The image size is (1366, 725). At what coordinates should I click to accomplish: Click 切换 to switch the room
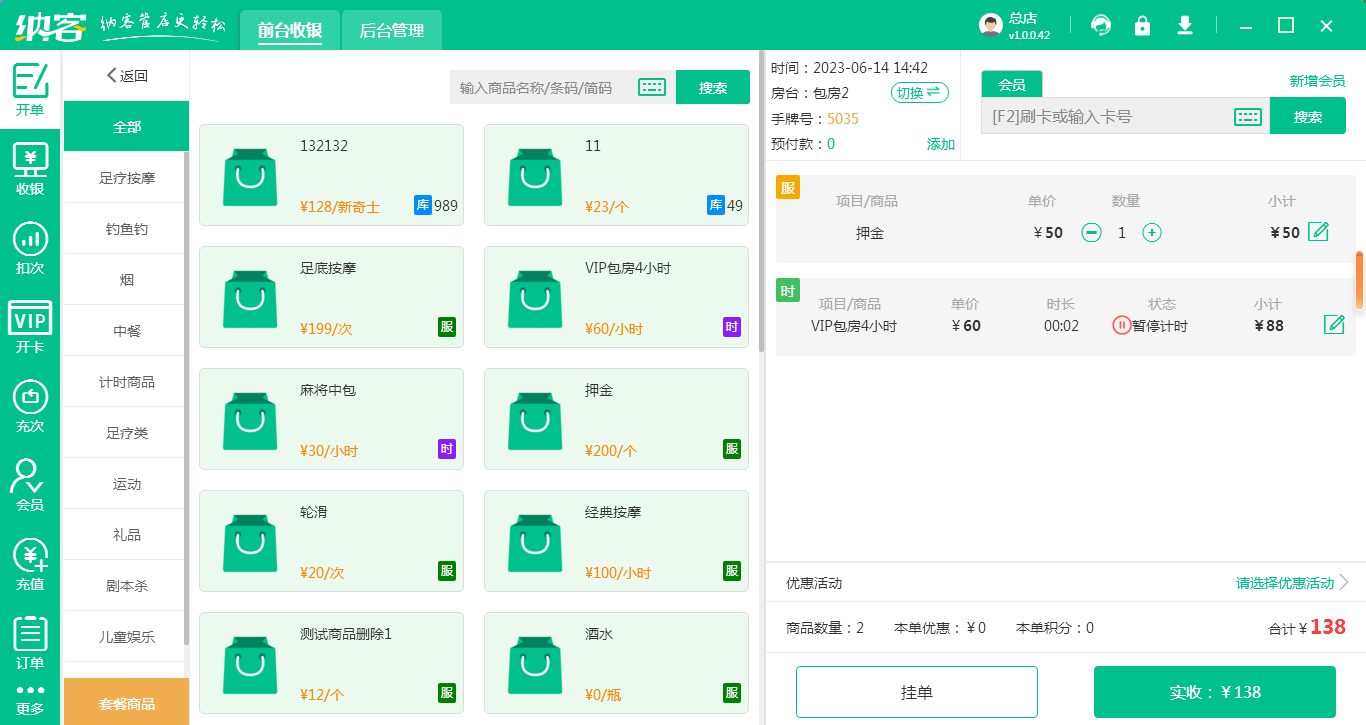(x=919, y=92)
